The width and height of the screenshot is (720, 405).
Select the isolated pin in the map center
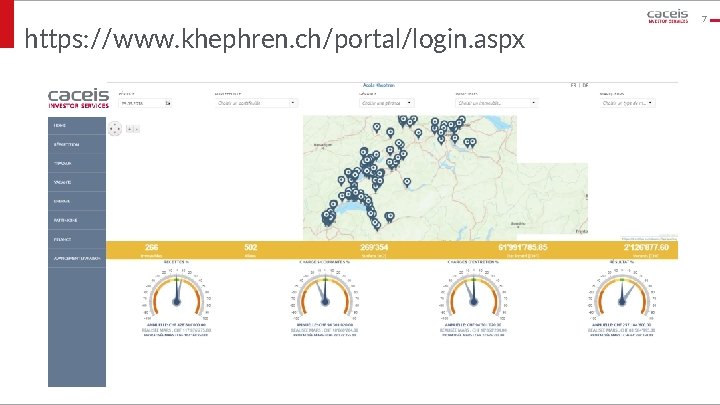point(407,182)
